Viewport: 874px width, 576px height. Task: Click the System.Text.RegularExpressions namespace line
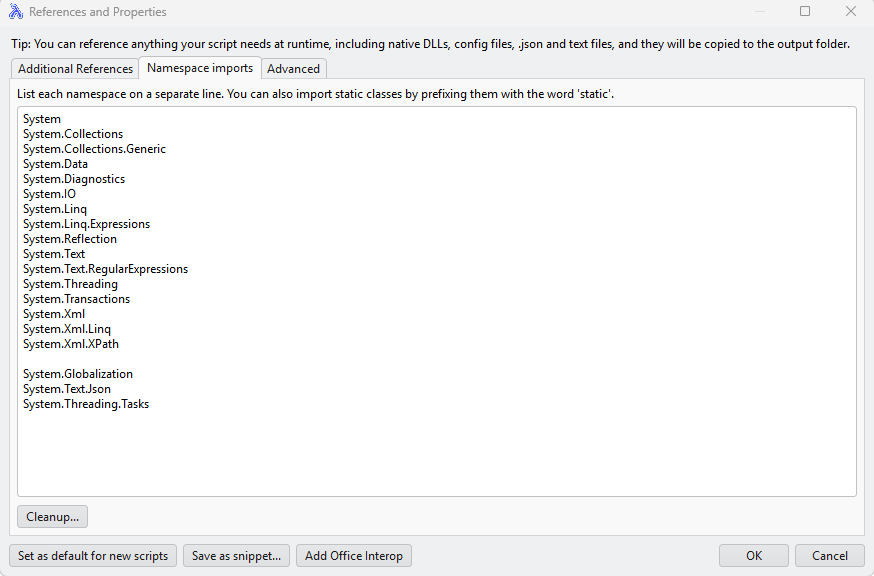click(105, 269)
